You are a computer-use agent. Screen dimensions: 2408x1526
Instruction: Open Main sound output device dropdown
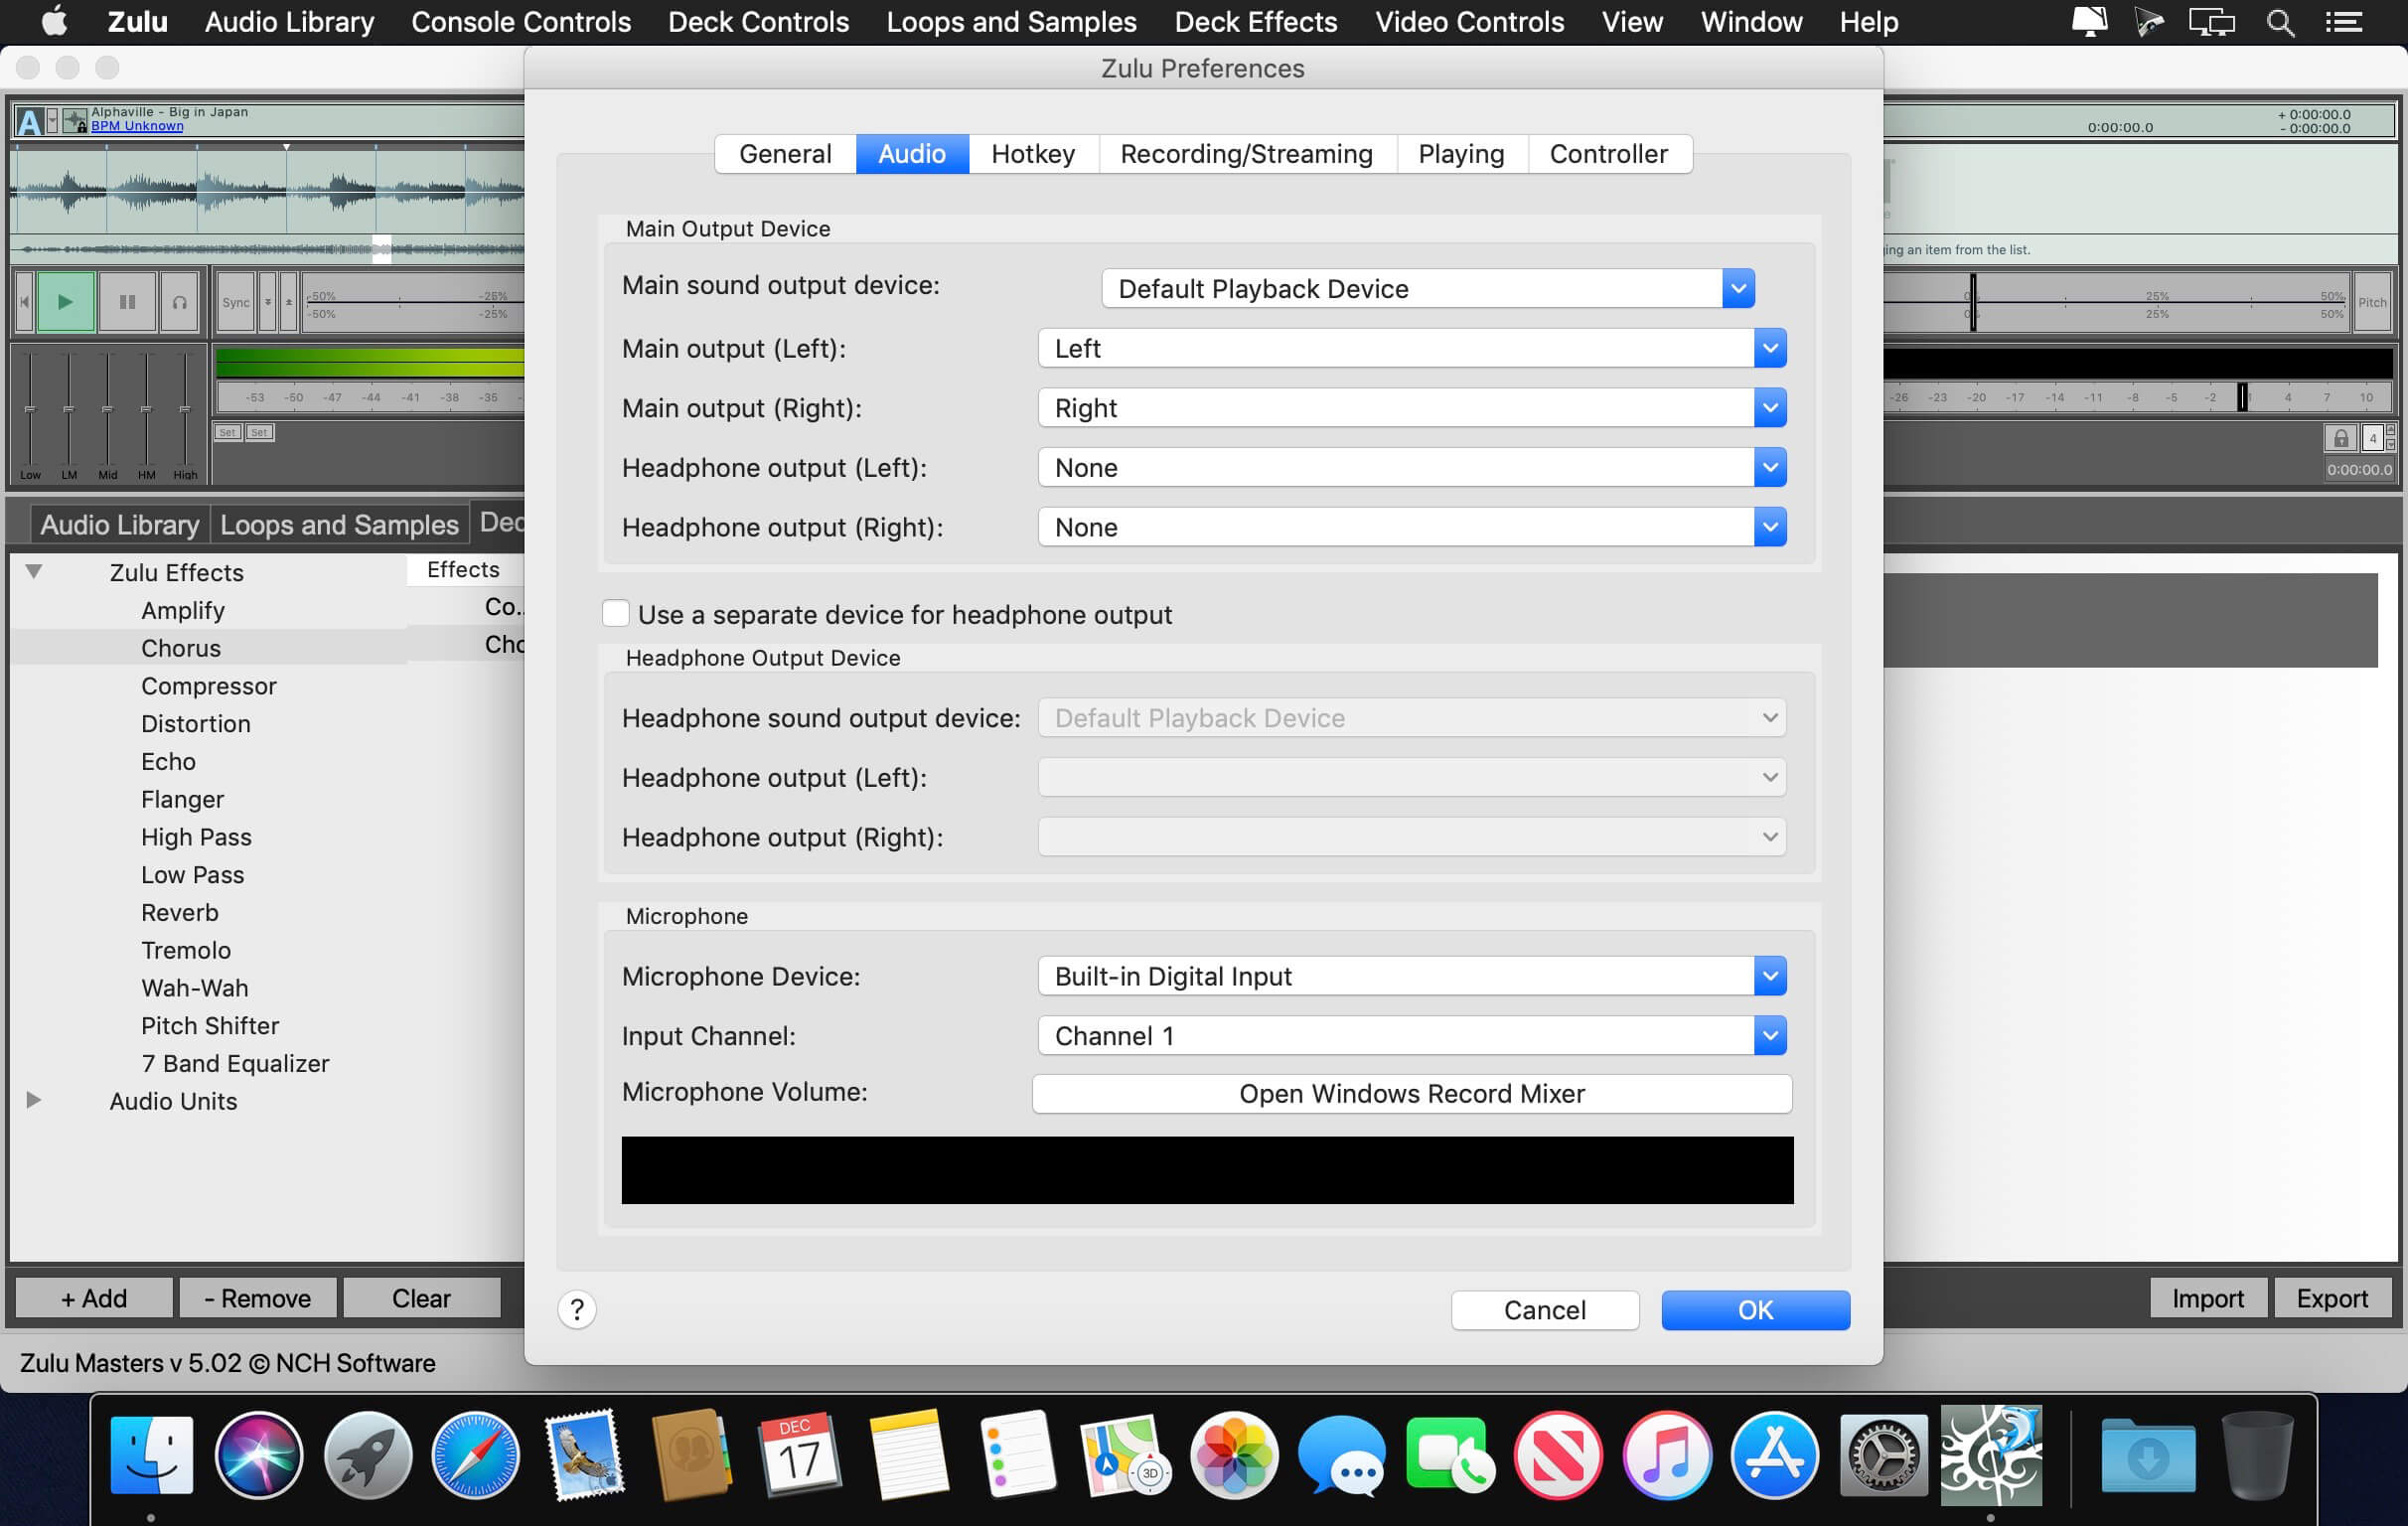tap(1427, 288)
